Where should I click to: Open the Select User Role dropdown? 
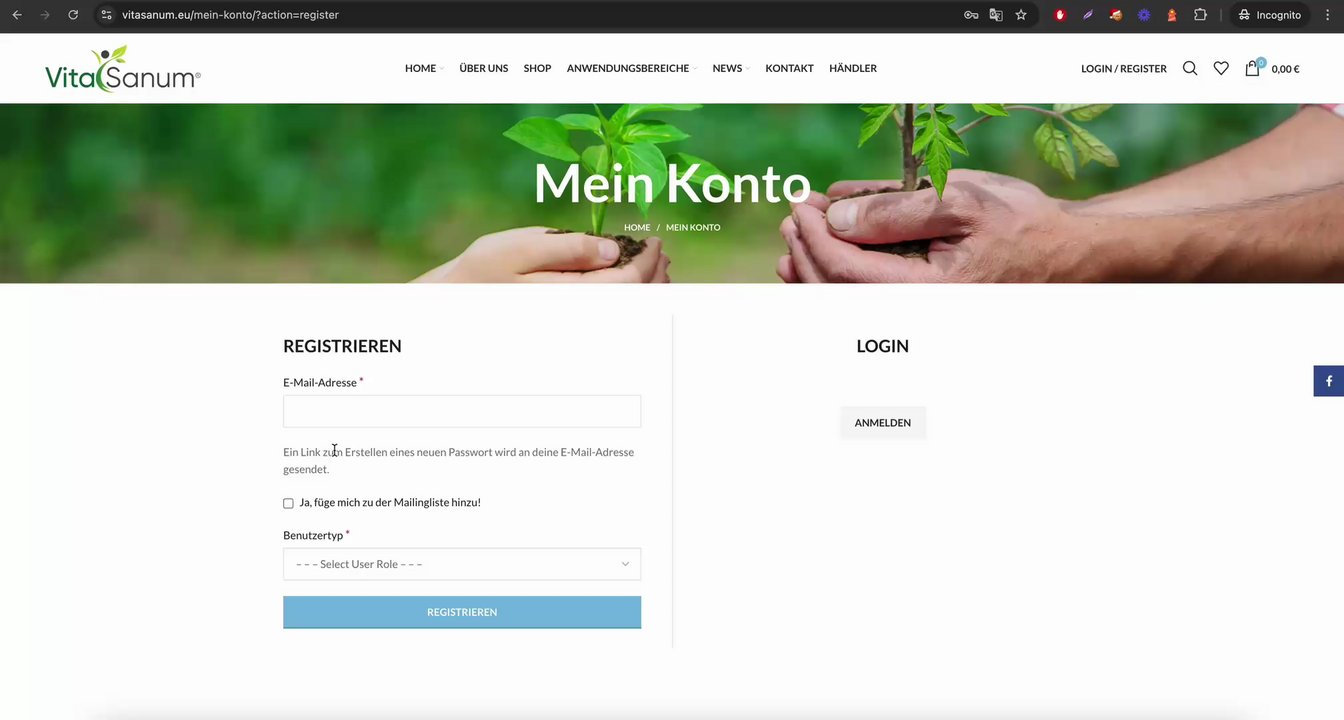(x=462, y=564)
